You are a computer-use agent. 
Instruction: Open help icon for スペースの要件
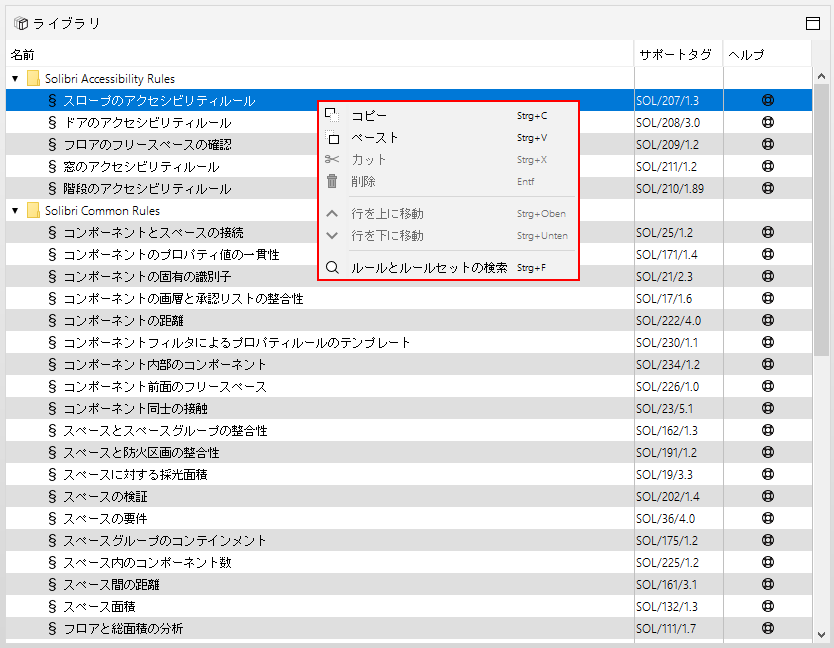[768, 518]
